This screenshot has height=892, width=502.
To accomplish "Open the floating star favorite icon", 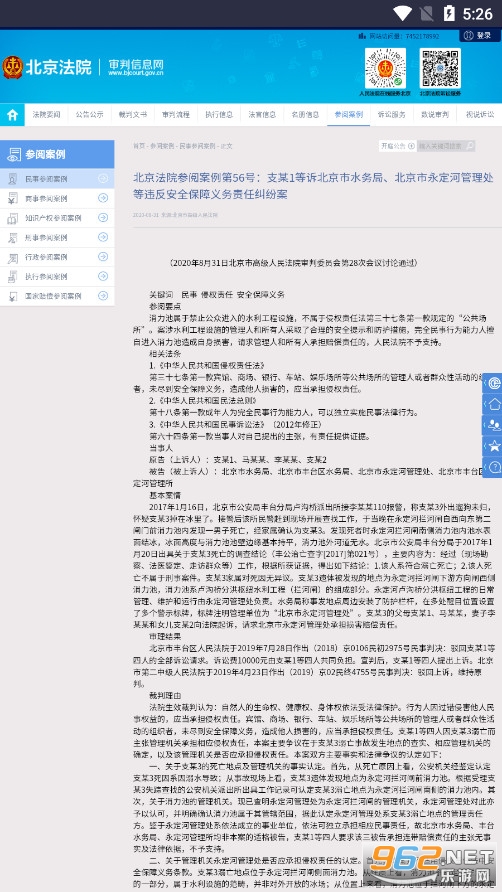I will click(x=493, y=446).
